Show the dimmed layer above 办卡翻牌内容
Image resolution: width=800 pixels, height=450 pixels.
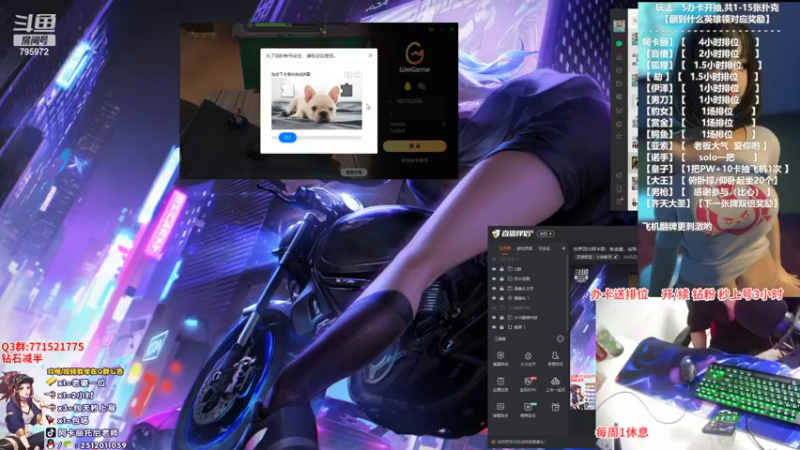pyautogui.click(x=494, y=308)
